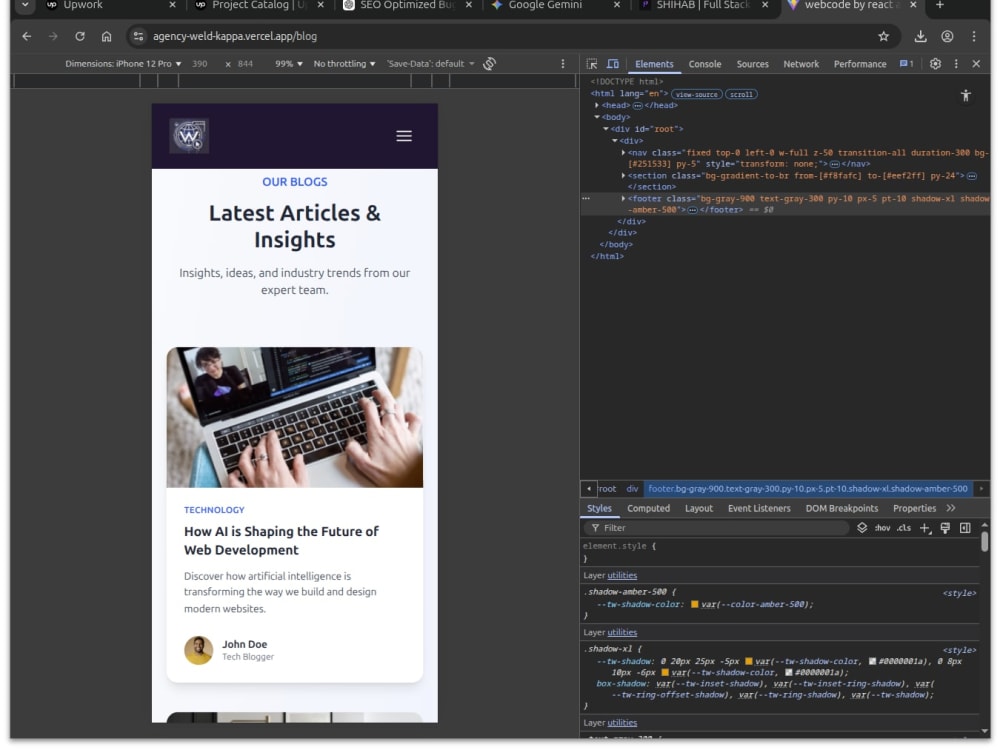1000x750 pixels.
Task: View site information icon in address bar
Action: pos(138,36)
